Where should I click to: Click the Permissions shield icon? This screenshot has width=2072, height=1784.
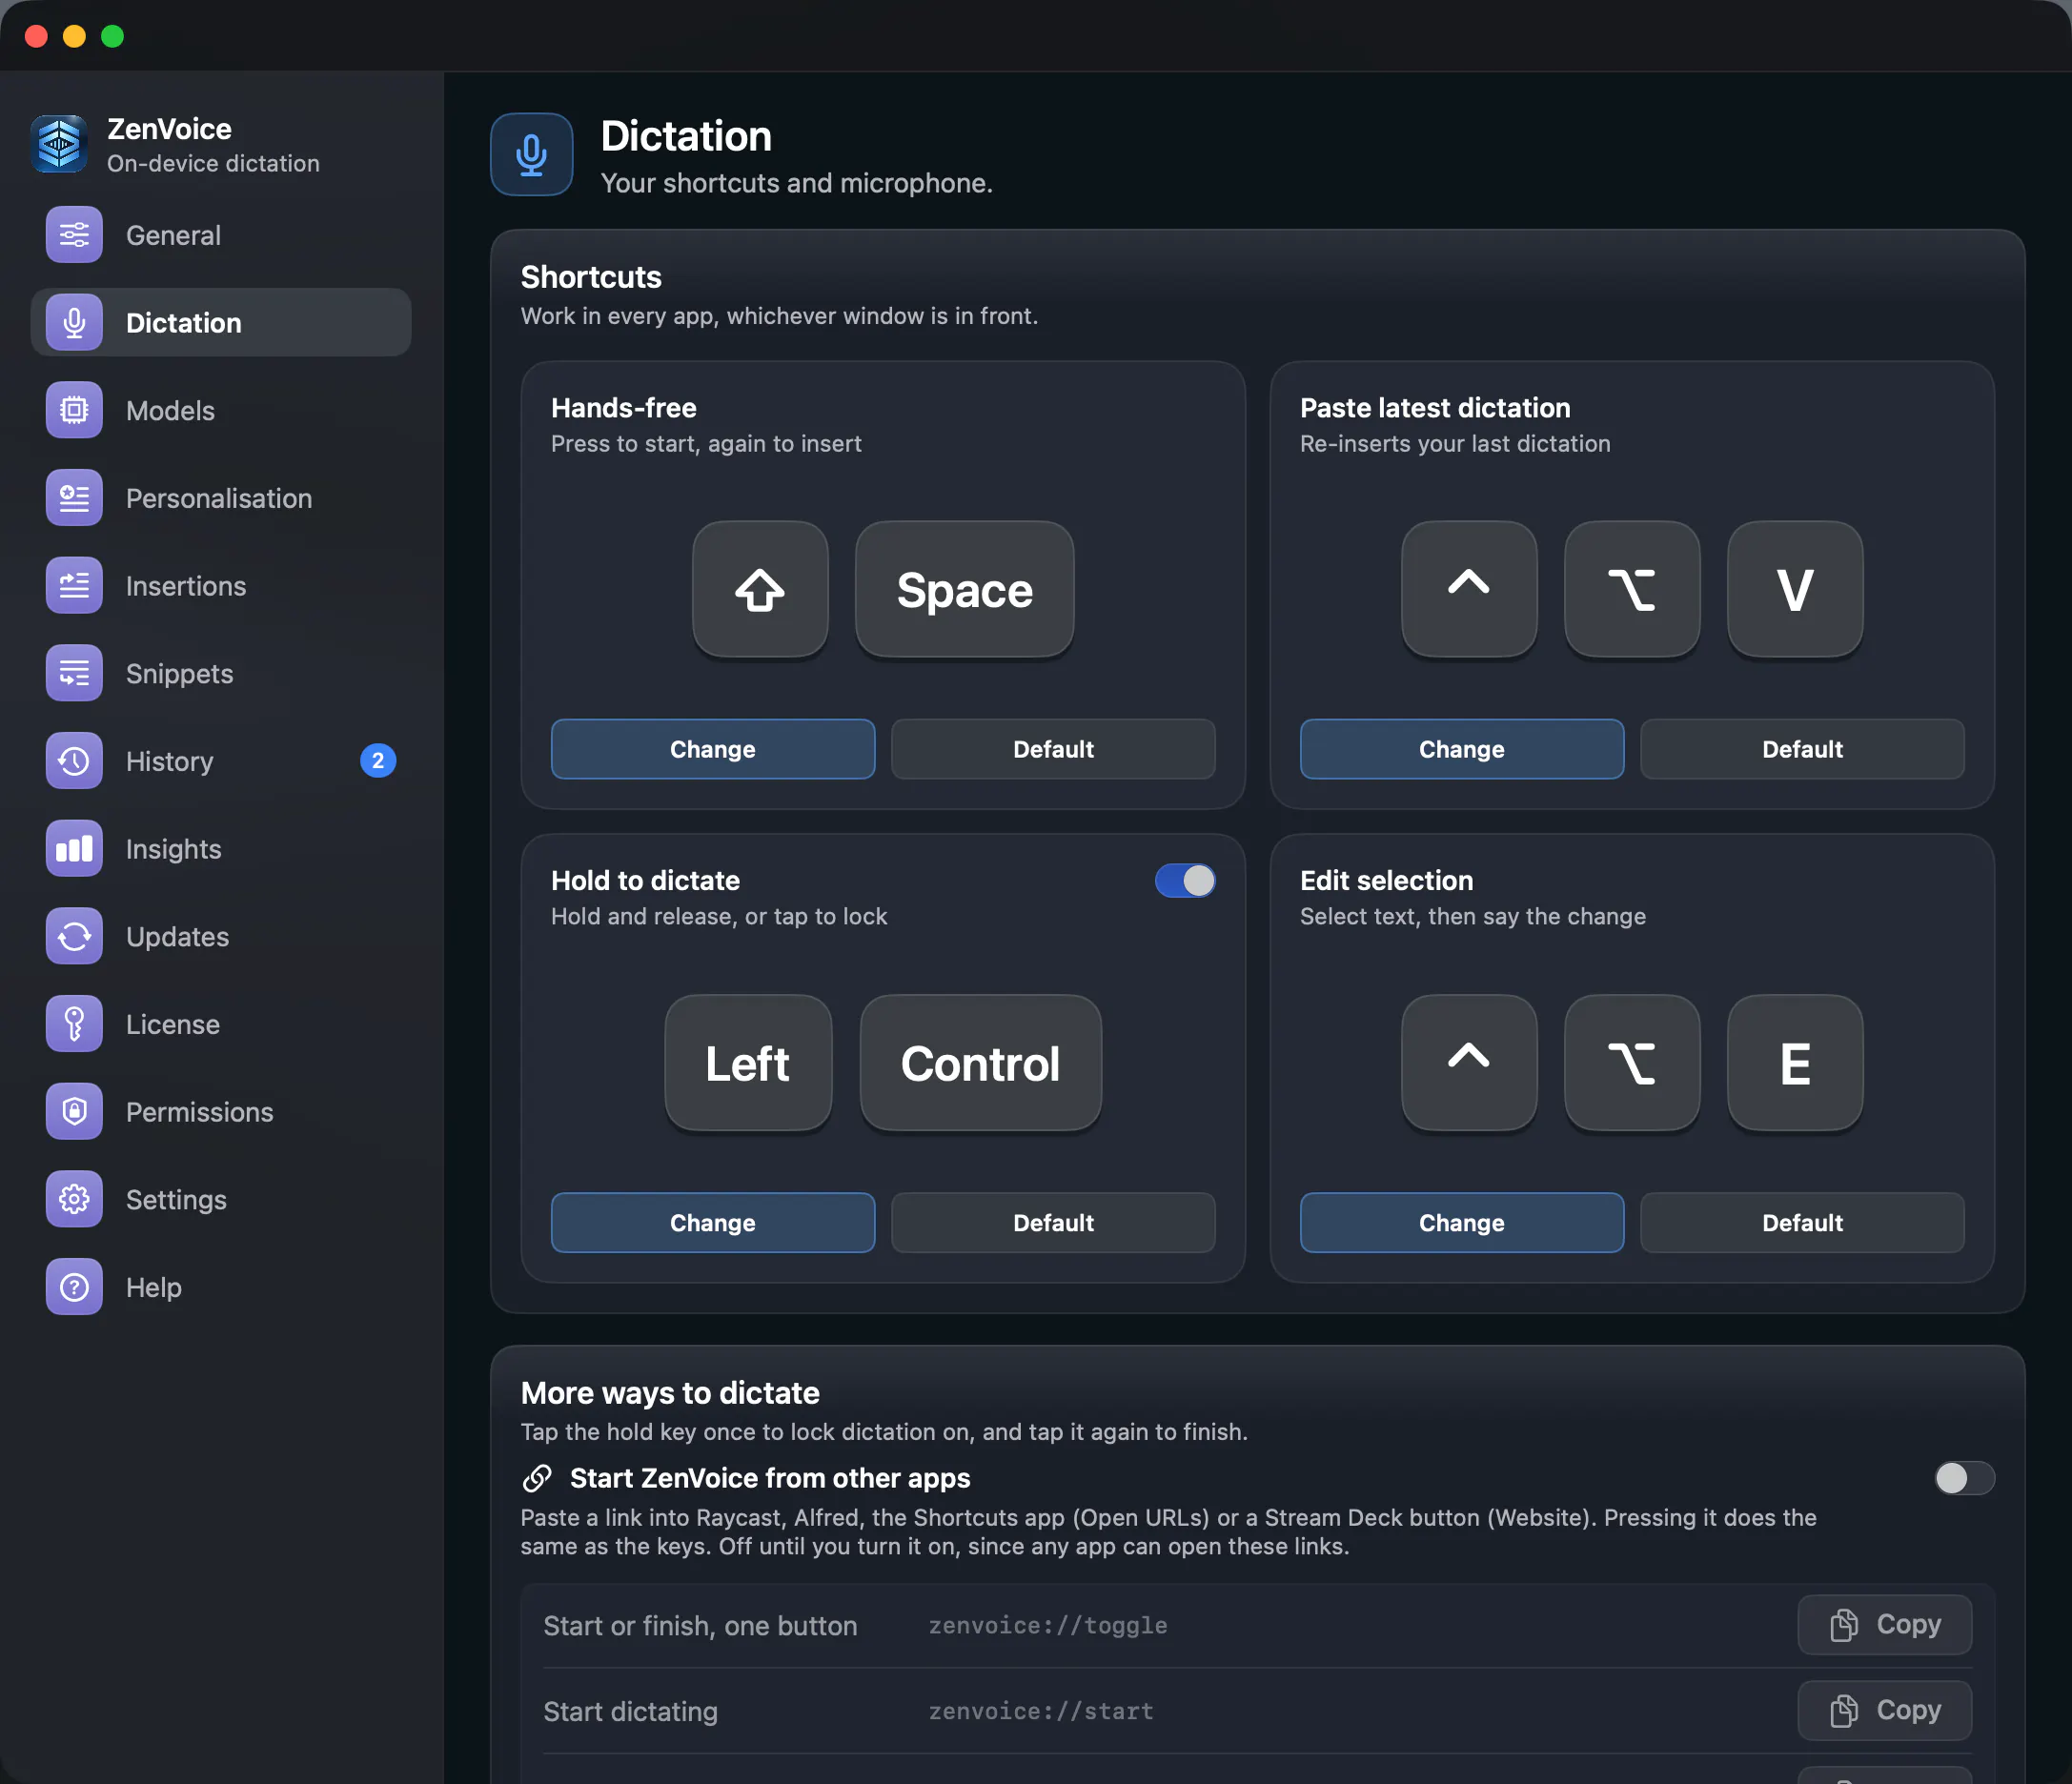coord(74,1112)
